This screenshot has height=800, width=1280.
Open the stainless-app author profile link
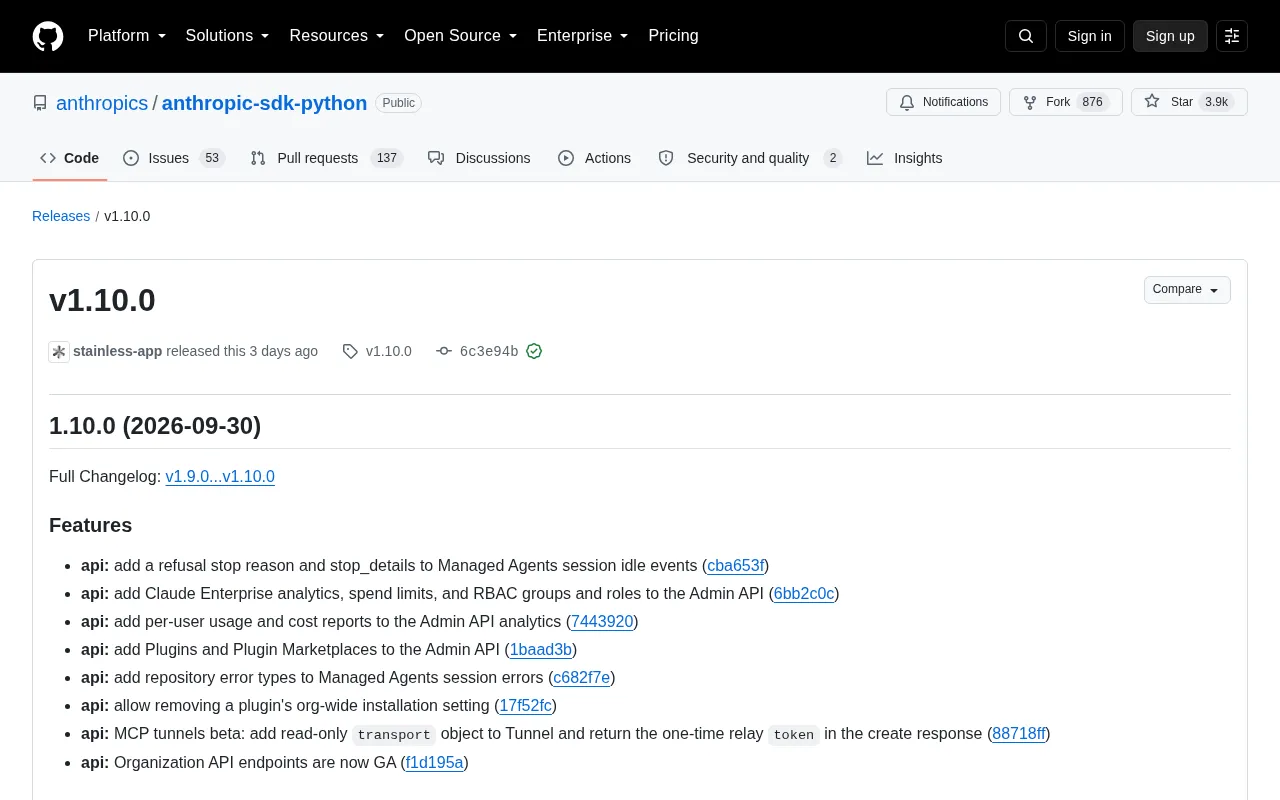click(117, 351)
